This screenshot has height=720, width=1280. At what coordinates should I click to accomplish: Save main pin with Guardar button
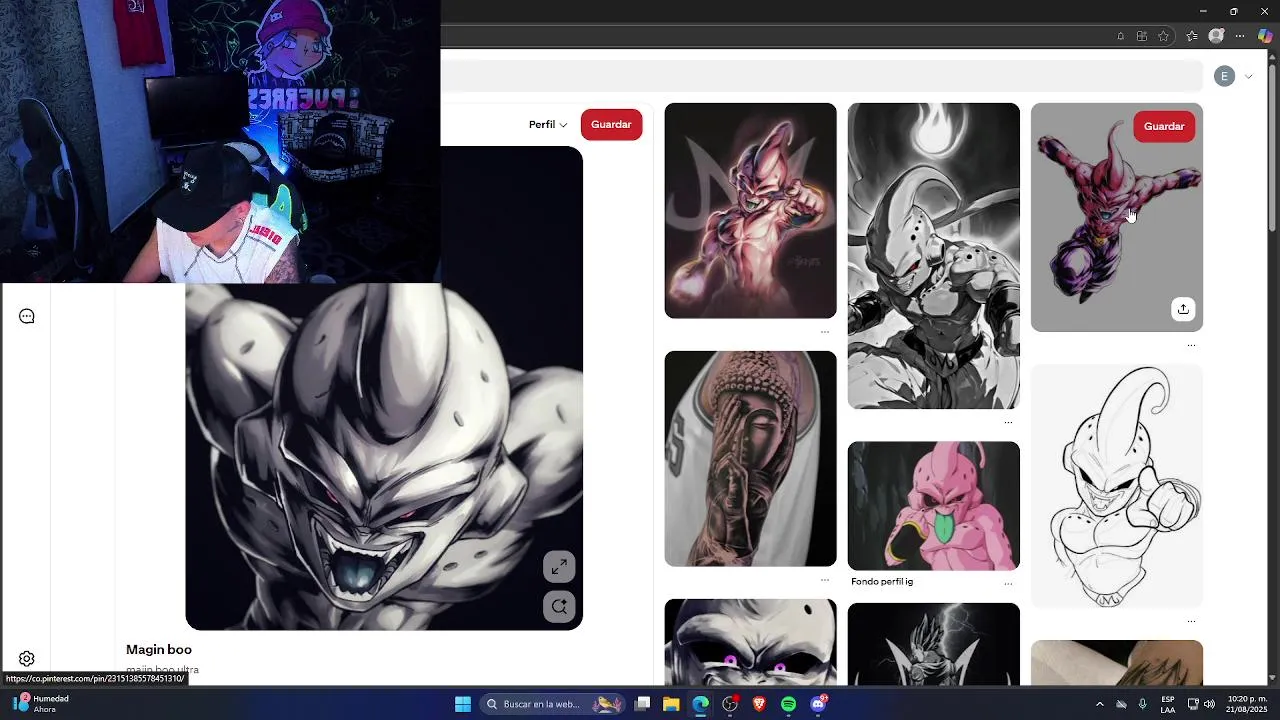click(611, 125)
